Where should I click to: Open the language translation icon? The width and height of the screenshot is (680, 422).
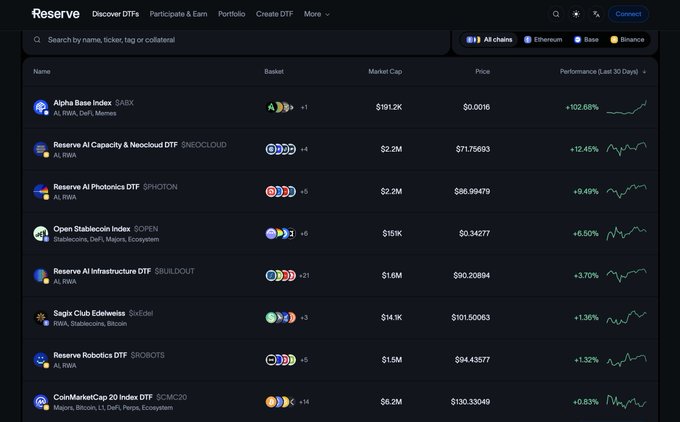pos(596,14)
